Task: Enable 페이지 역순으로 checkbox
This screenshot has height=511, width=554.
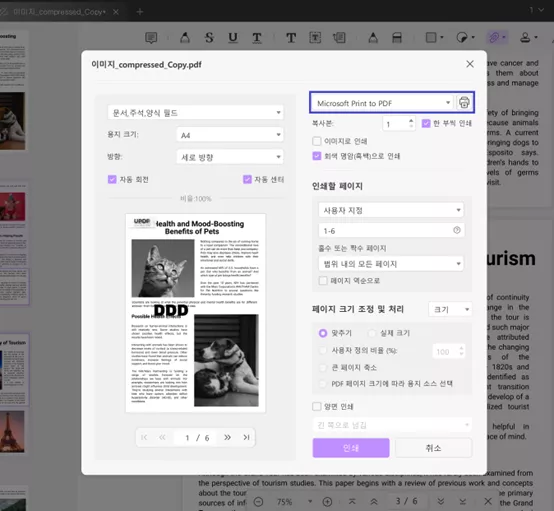Action: (x=323, y=281)
